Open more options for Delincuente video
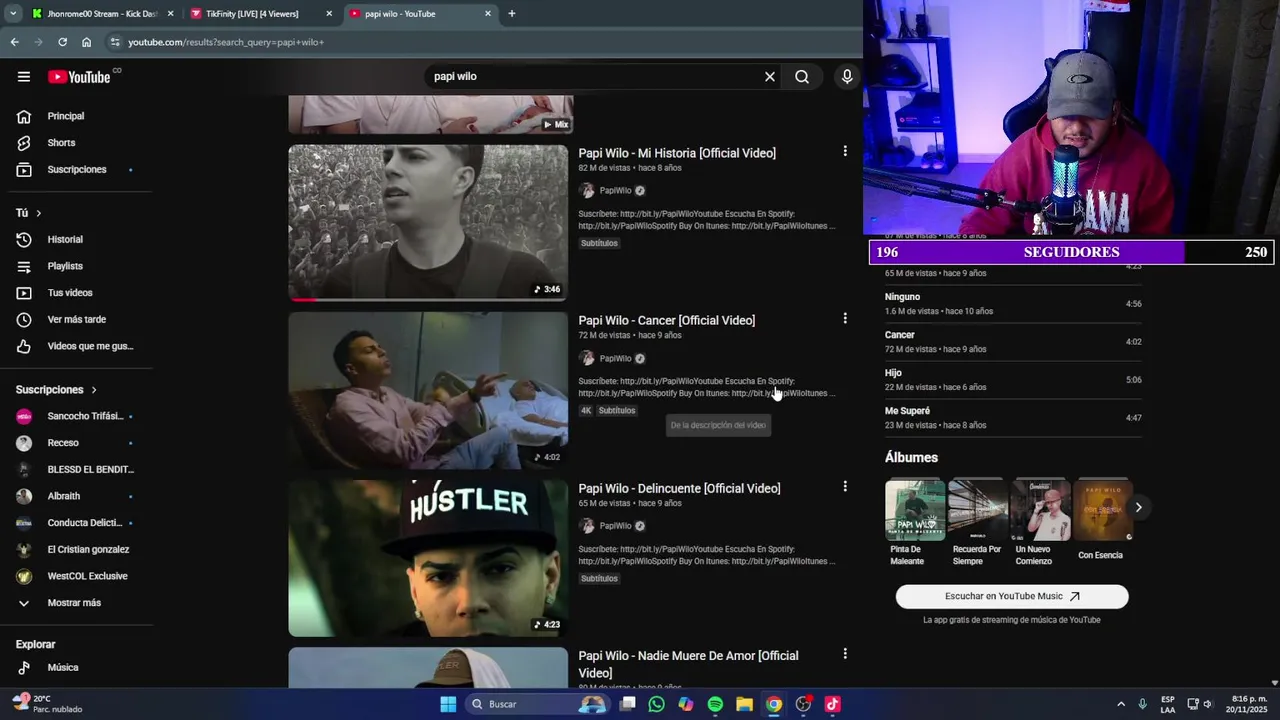This screenshot has width=1280, height=720. (845, 486)
